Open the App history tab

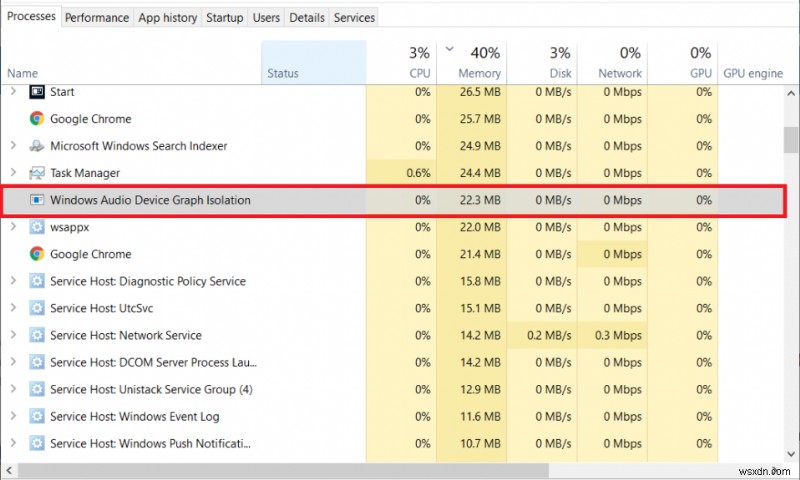tap(167, 18)
